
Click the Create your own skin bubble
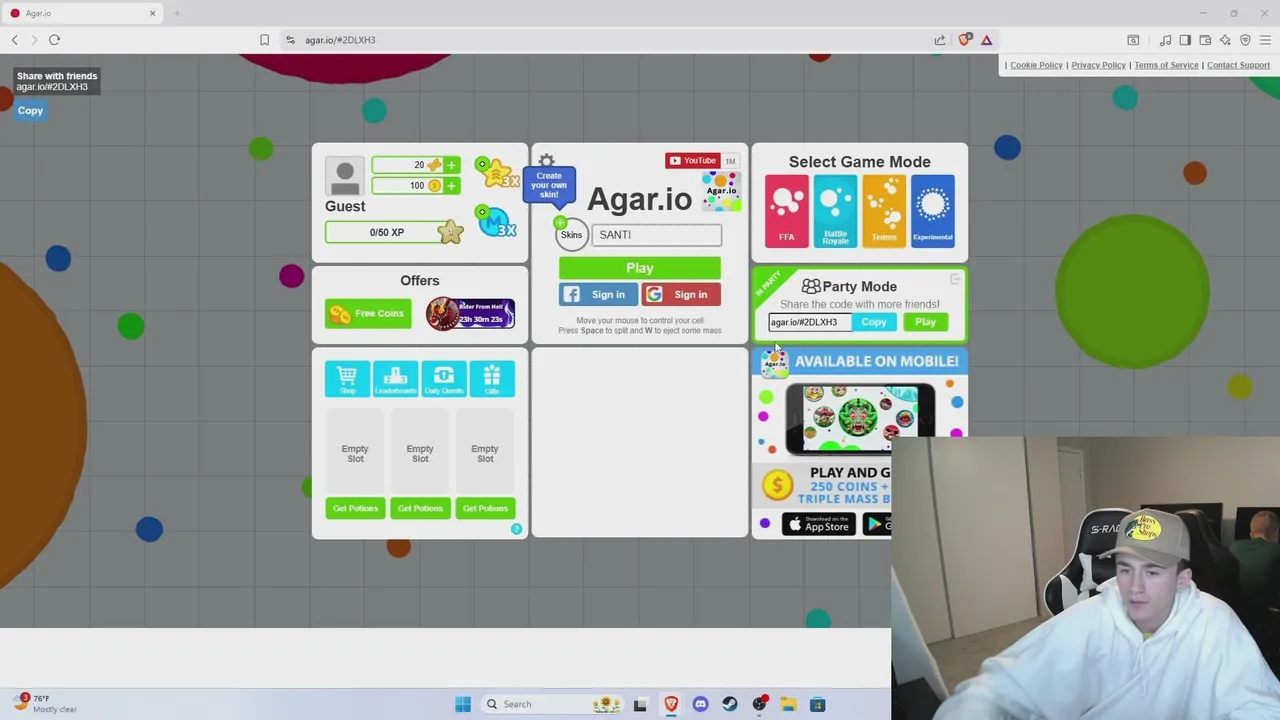(x=549, y=185)
